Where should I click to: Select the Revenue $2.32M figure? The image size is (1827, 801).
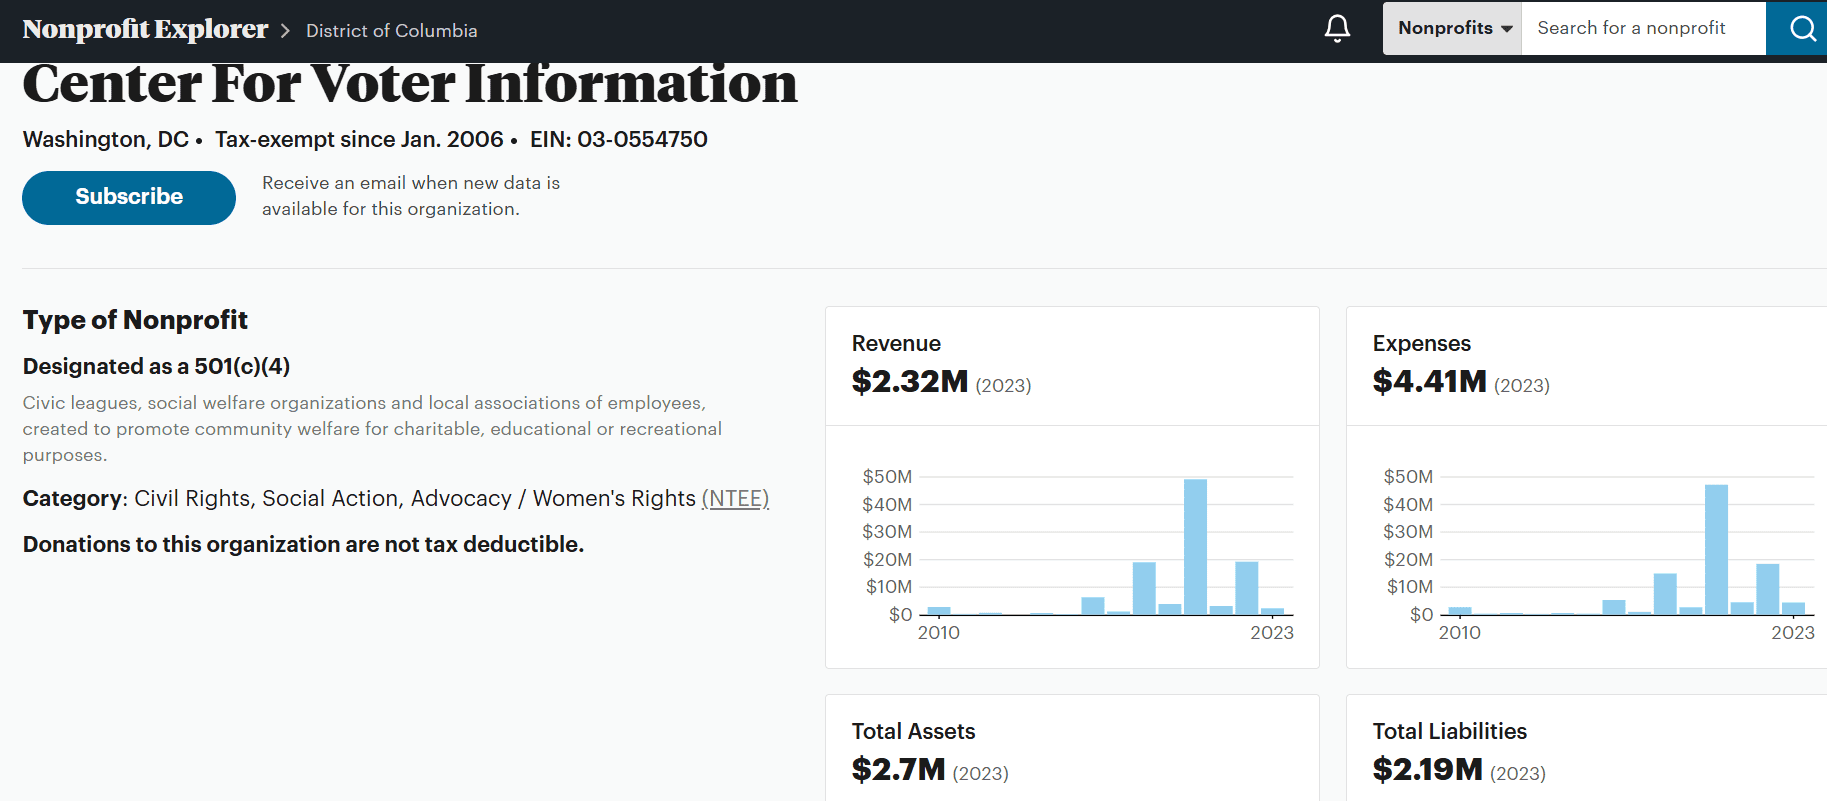pyautogui.click(x=909, y=381)
